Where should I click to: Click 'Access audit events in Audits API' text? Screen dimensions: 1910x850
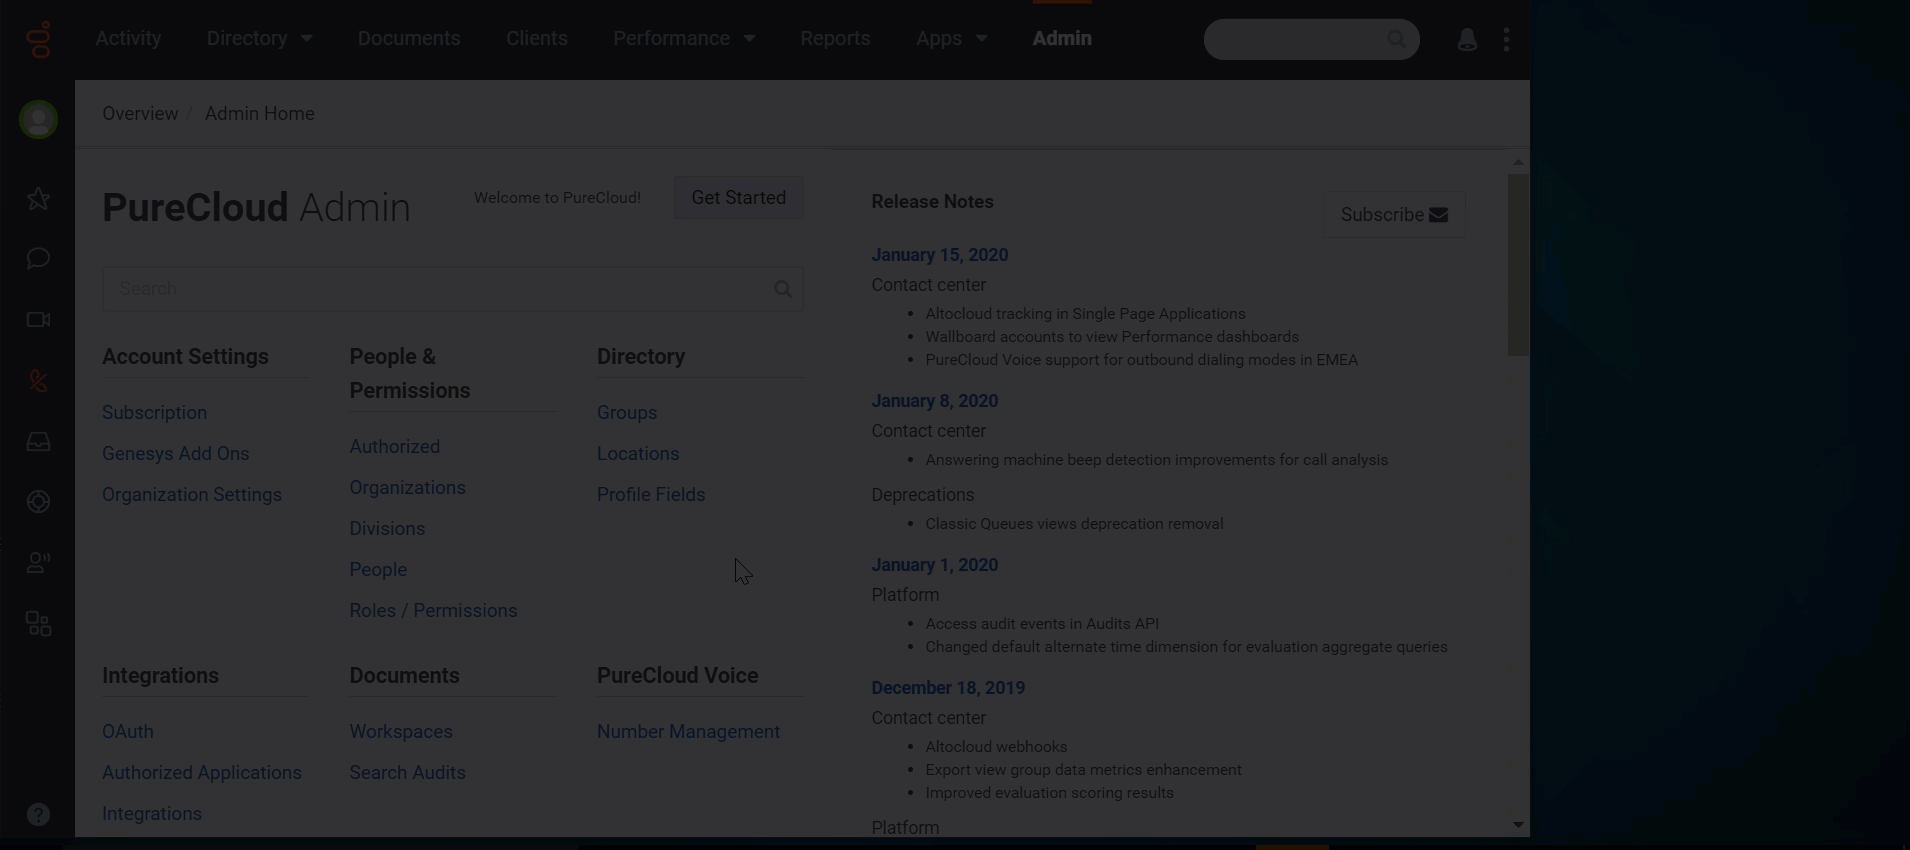point(1042,624)
